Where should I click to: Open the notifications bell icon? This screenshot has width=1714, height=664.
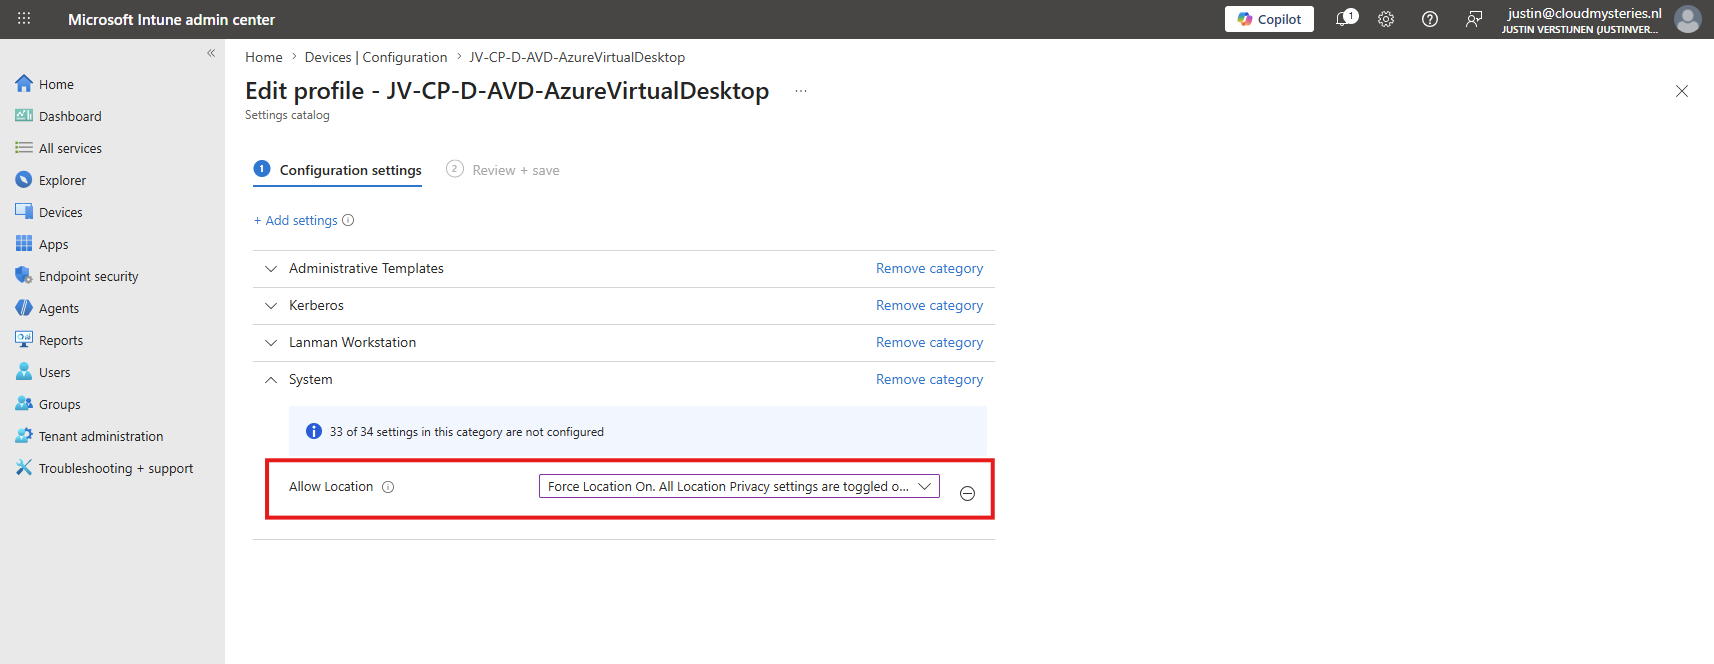coord(1346,19)
